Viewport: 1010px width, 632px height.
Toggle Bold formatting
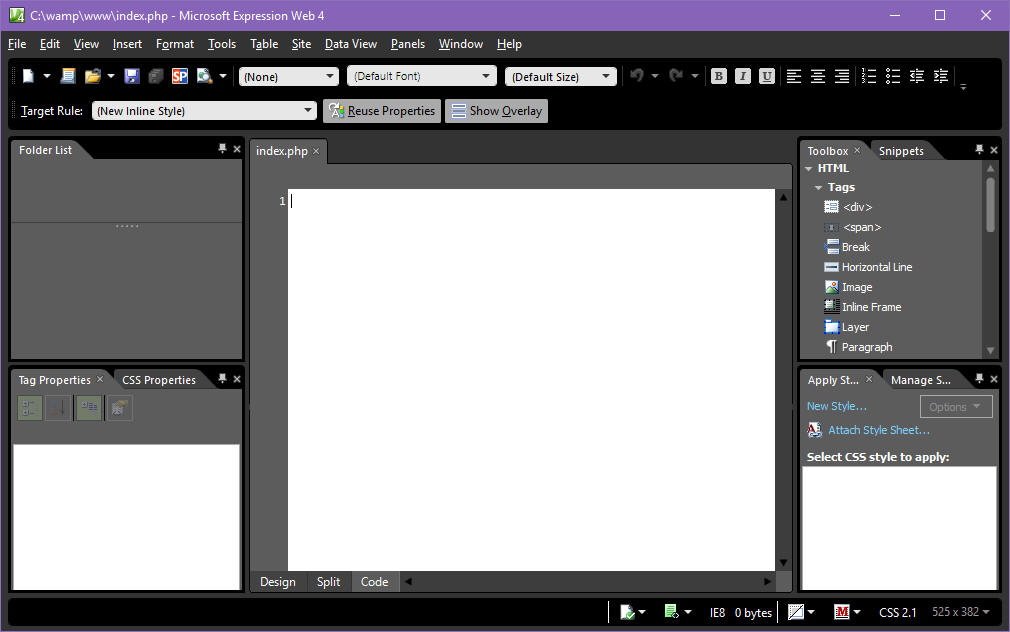coord(719,76)
